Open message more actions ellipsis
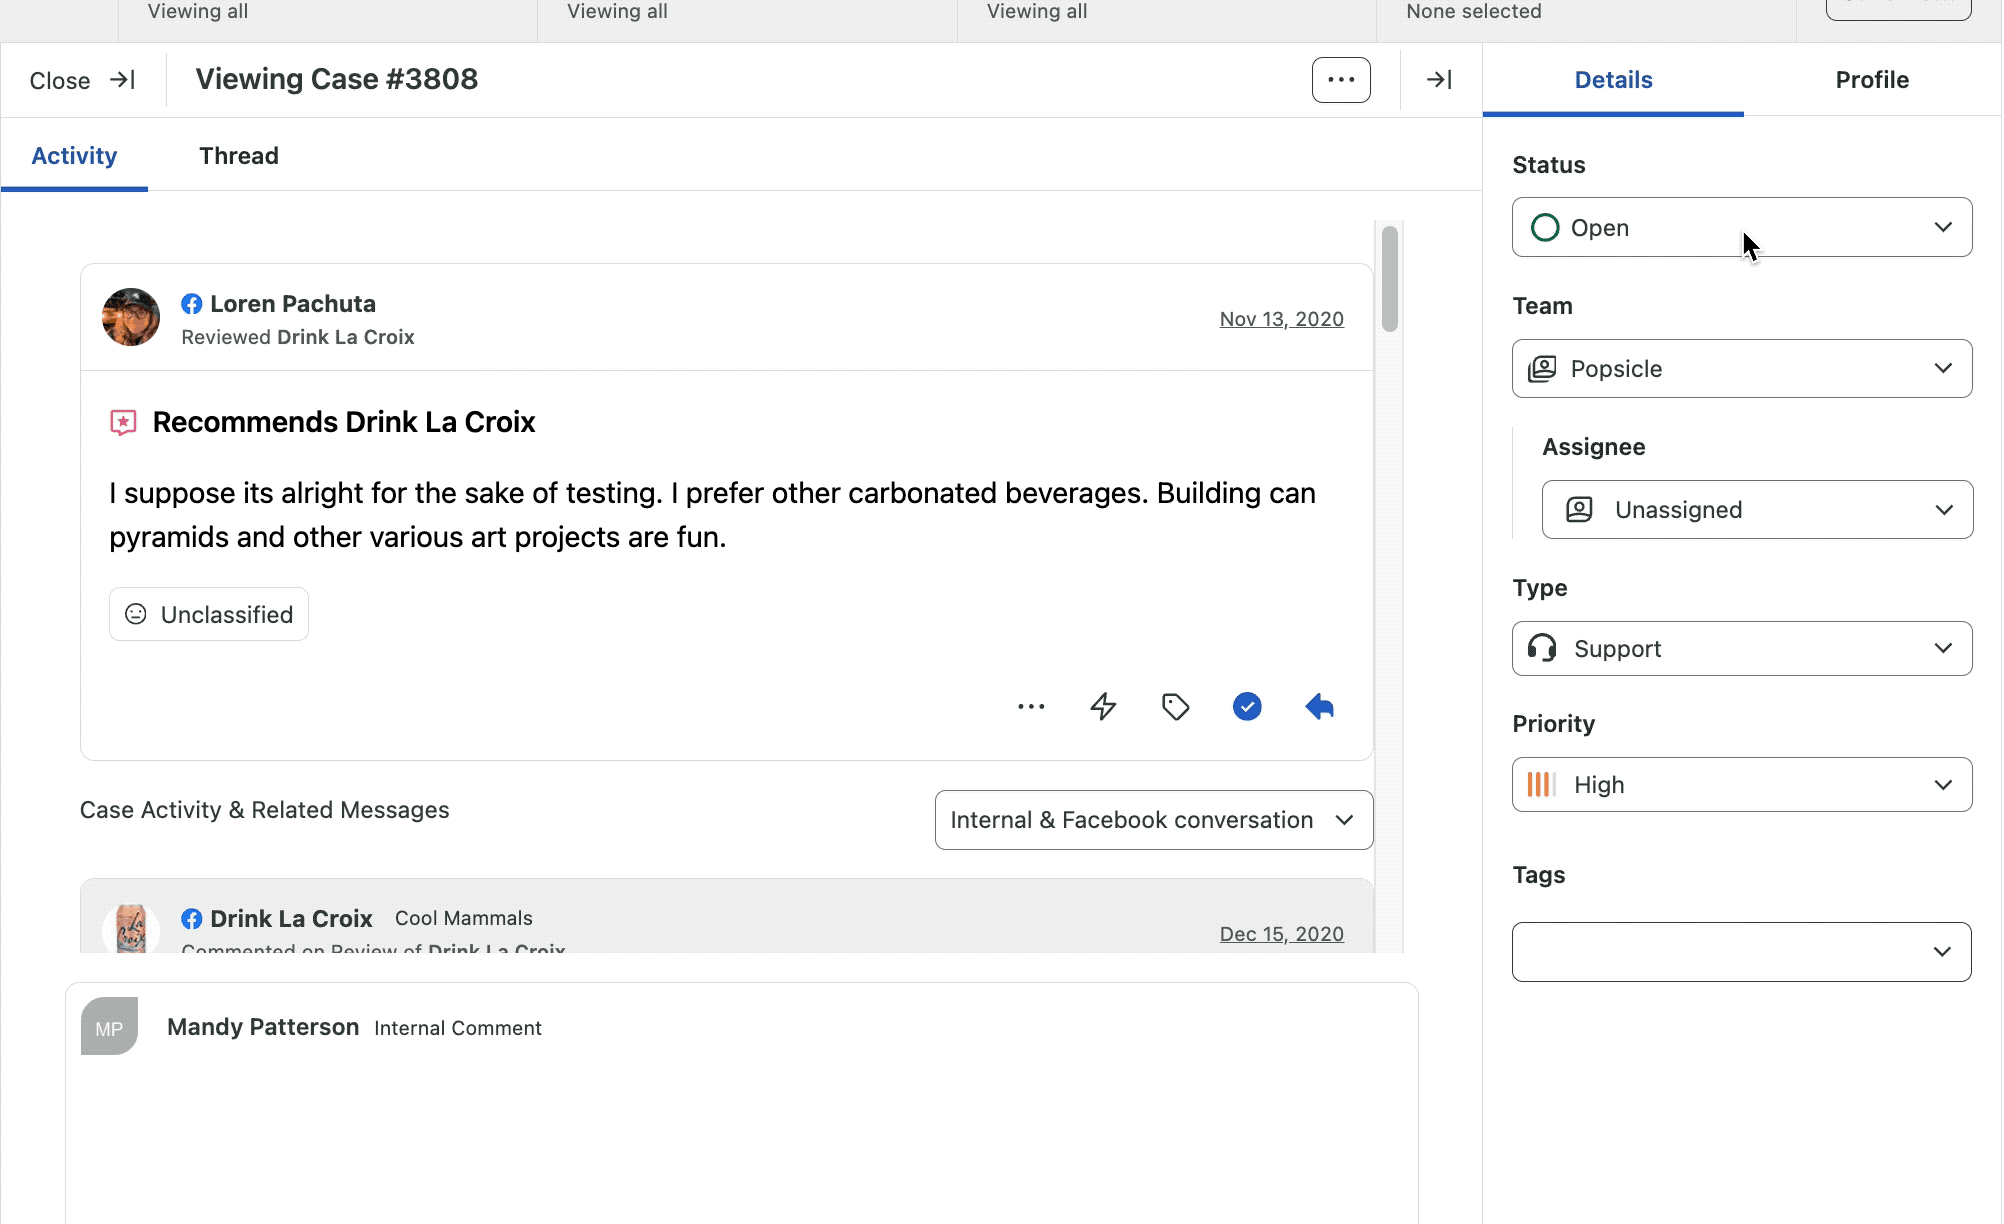This screenshot has height=1224, width=2004. [1031, 707]
